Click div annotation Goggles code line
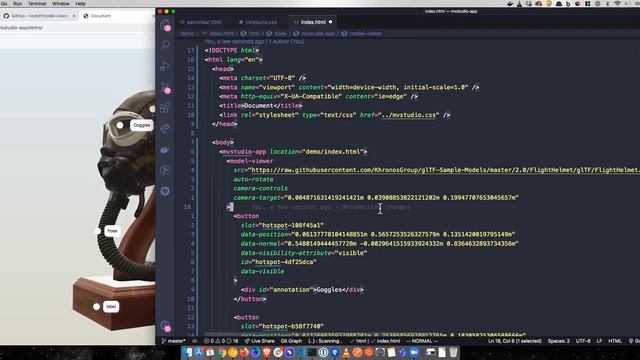The image size is (640, 360). point(302,289)
